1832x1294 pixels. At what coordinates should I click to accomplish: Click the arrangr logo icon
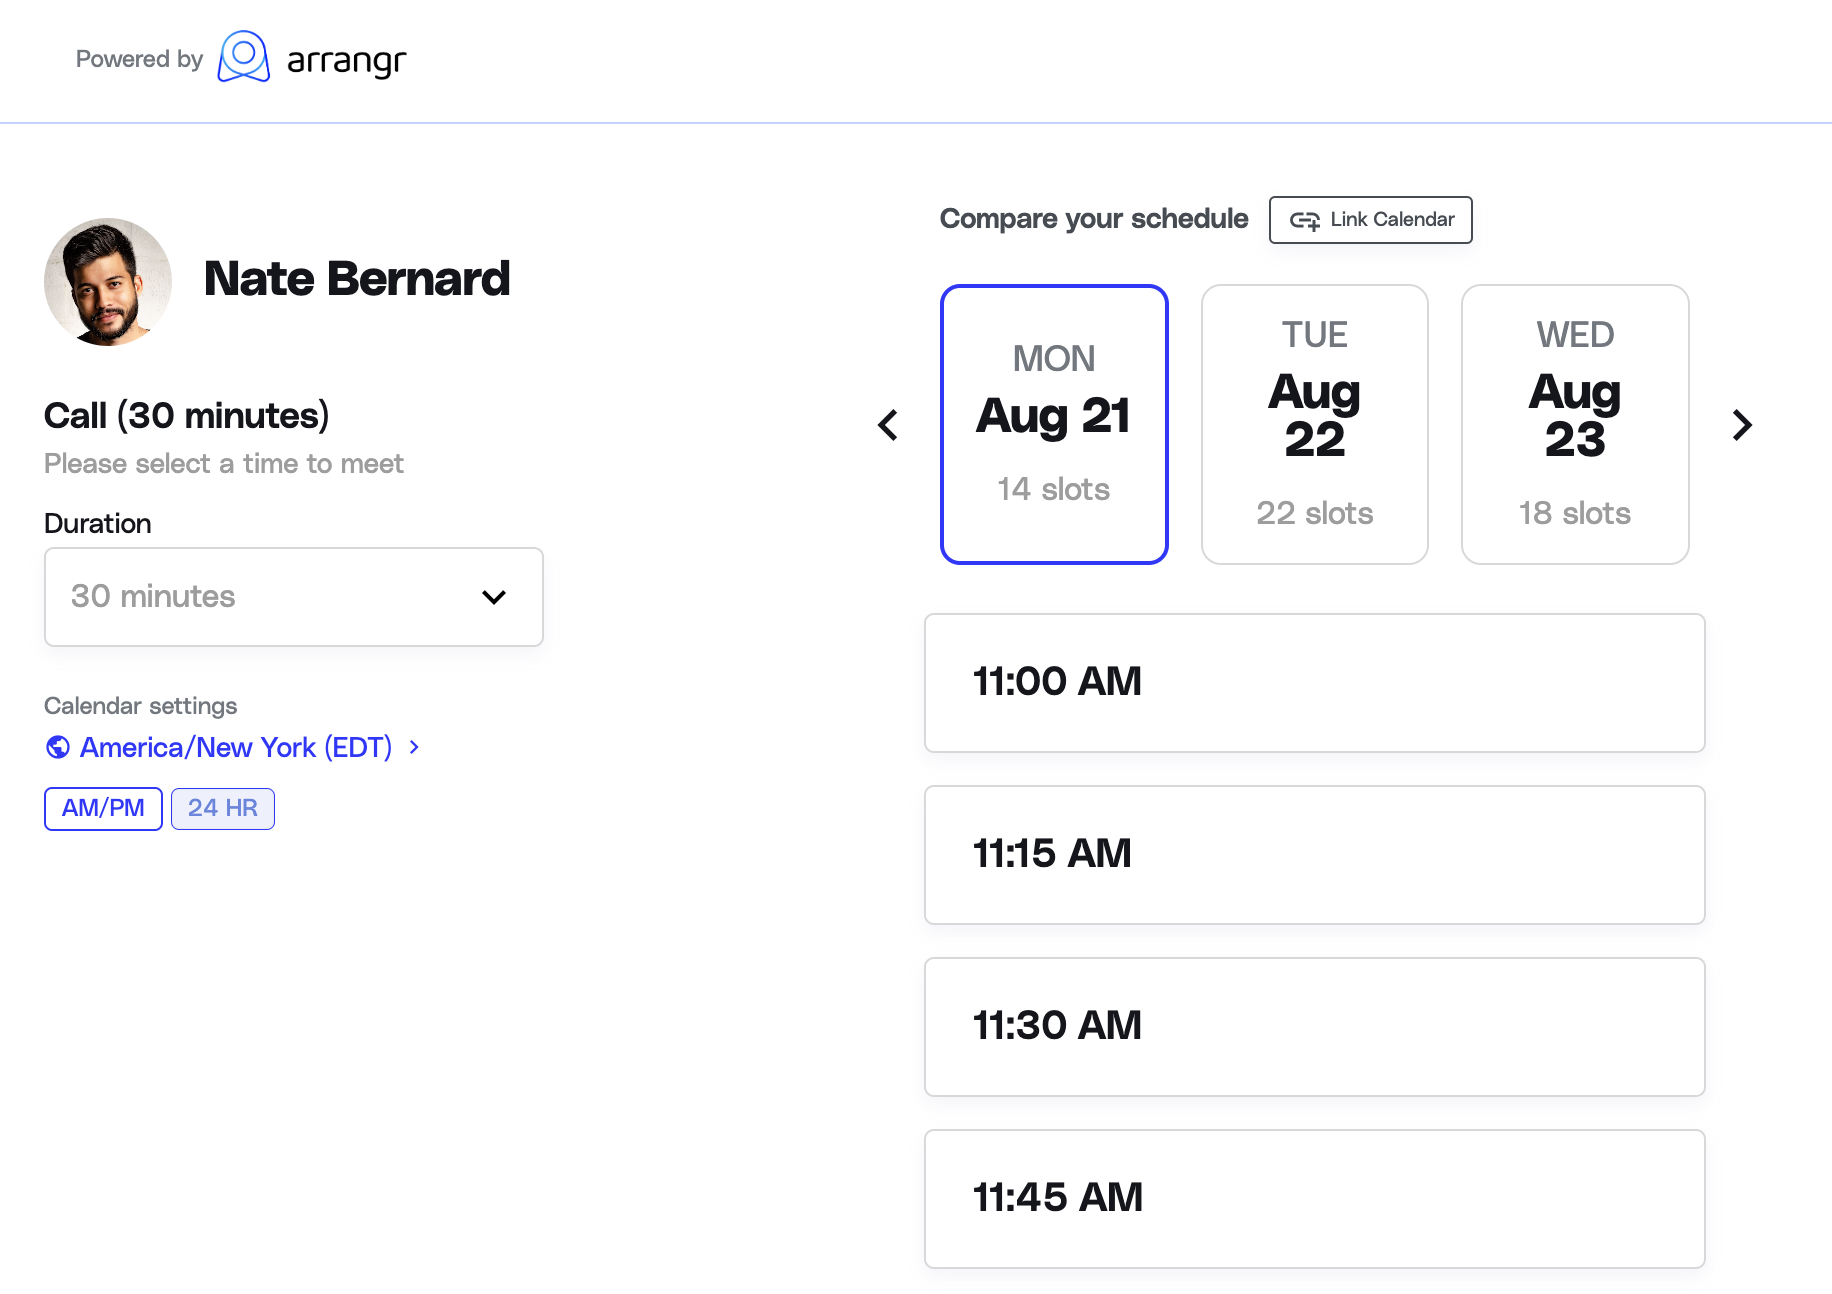click(244, 57)
